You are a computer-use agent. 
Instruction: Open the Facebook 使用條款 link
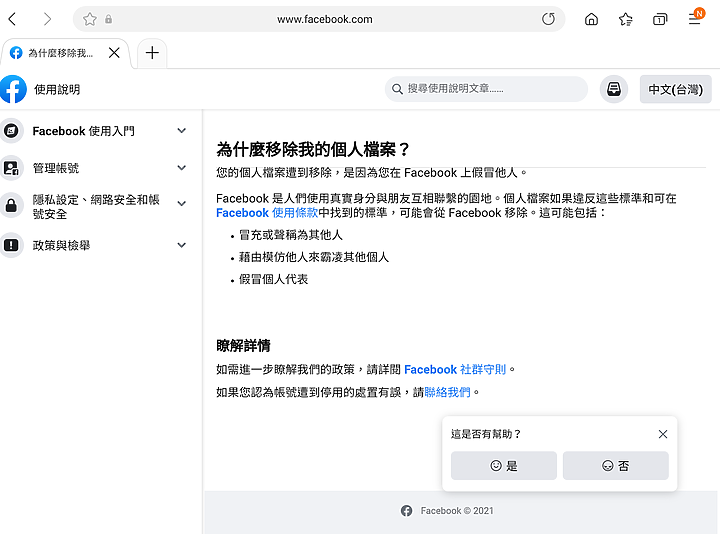click(267, 213)
